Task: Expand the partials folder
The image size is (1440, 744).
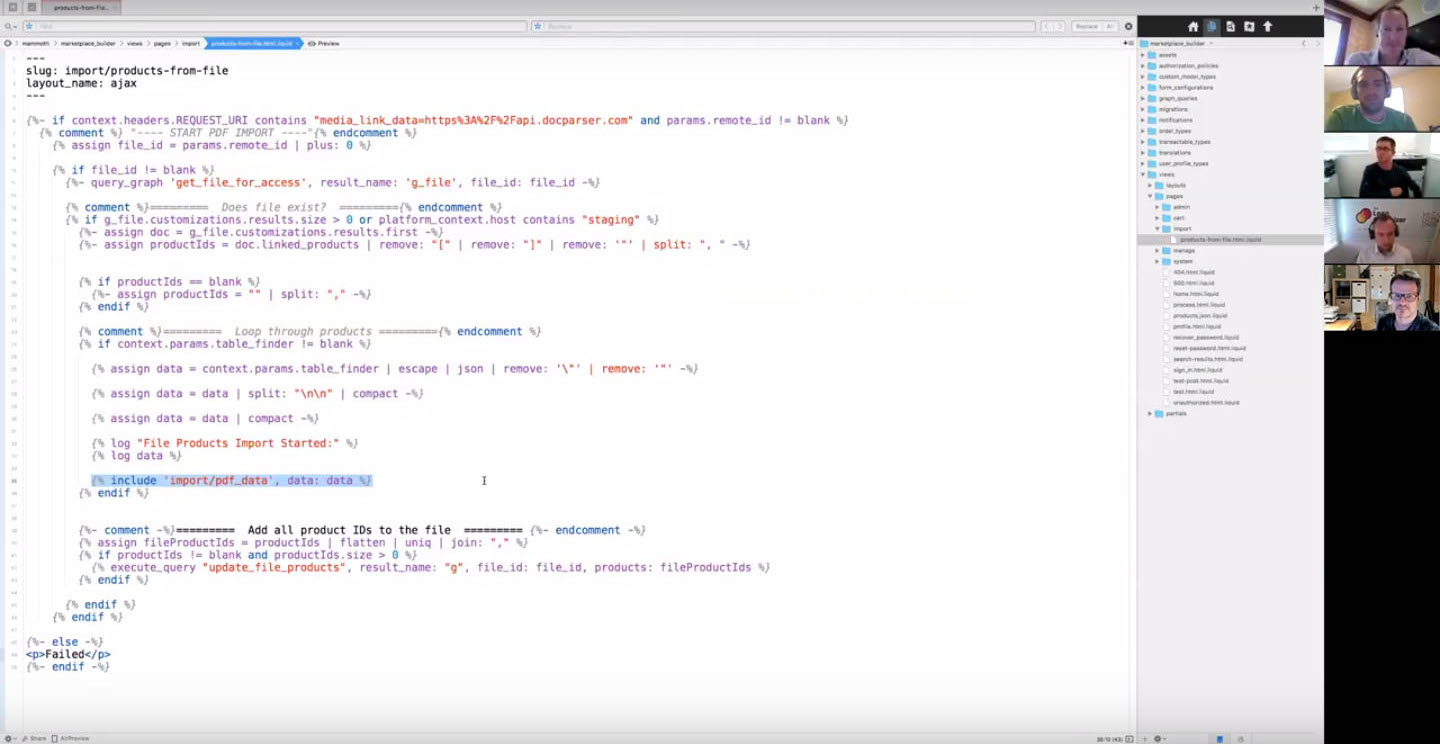Action: pos(1150,413)
